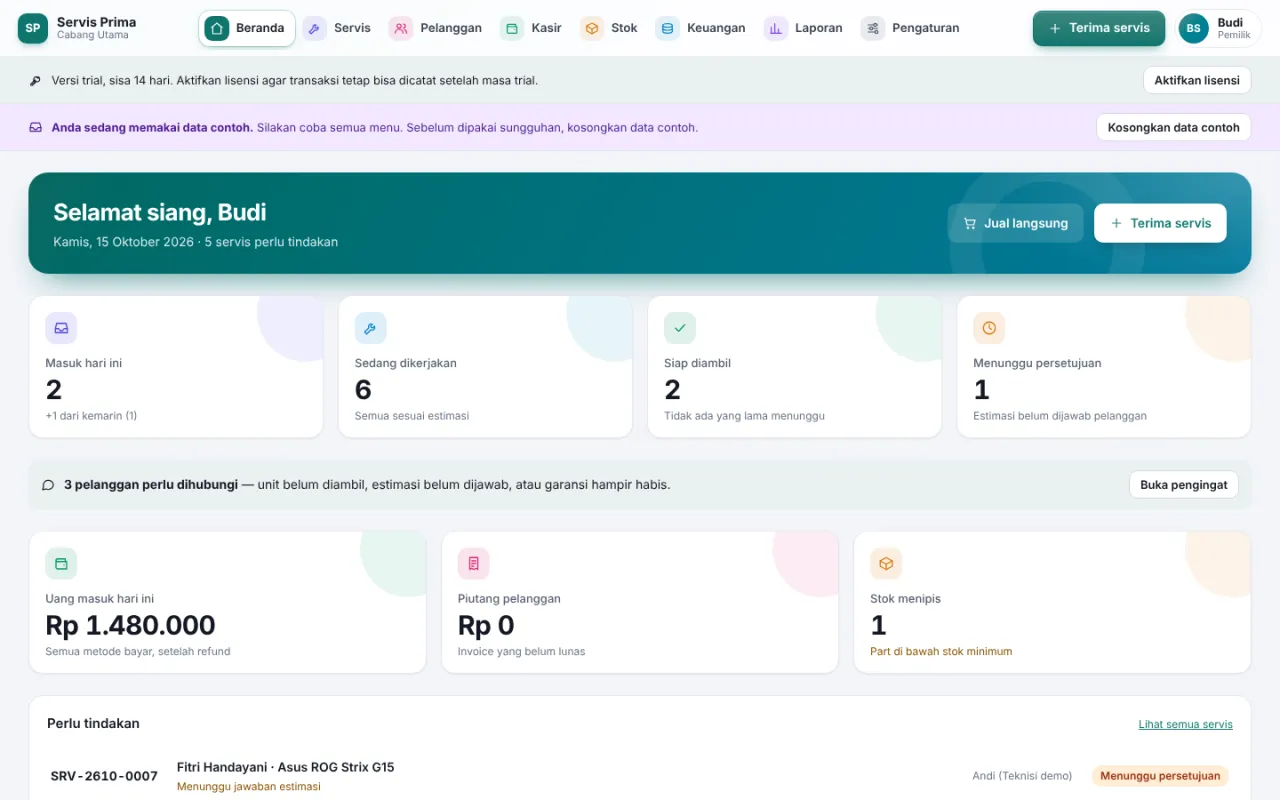1280x800 pixels.
Task: Click the Rp 1.480.000 amount
Action: [x=130, y=625]
